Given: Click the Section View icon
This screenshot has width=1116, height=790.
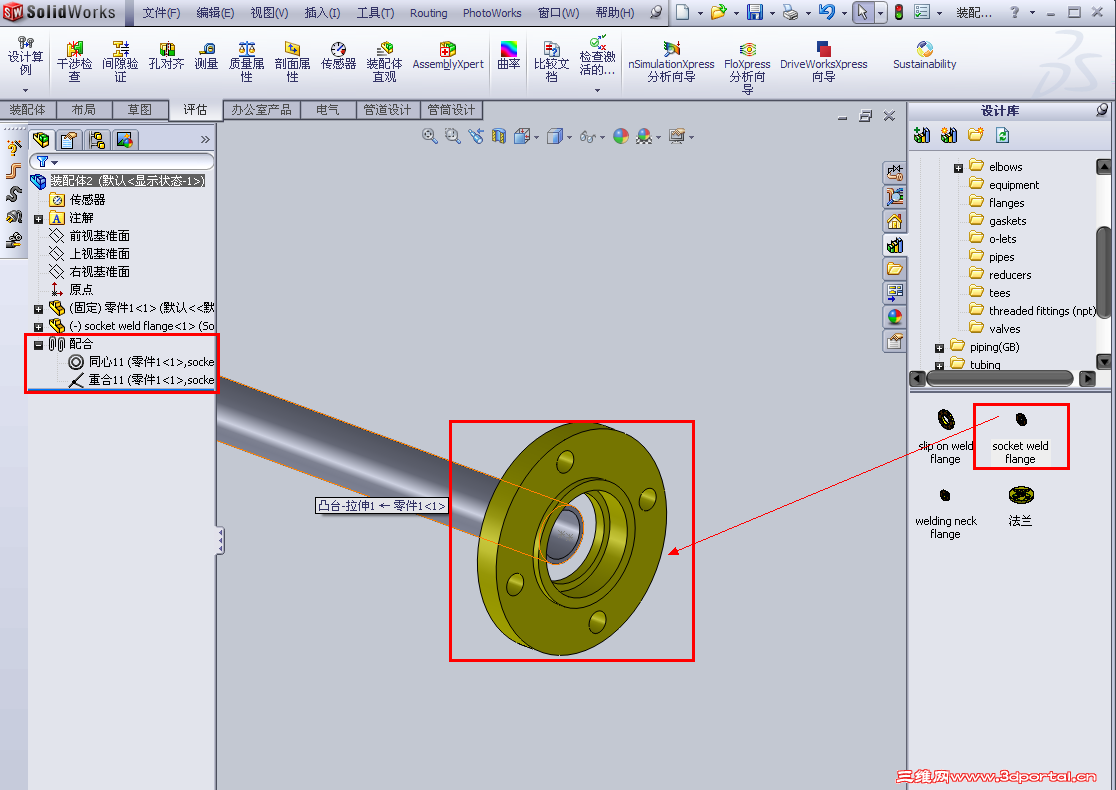Looking at the screenshot, I should [x=499, y=136].
